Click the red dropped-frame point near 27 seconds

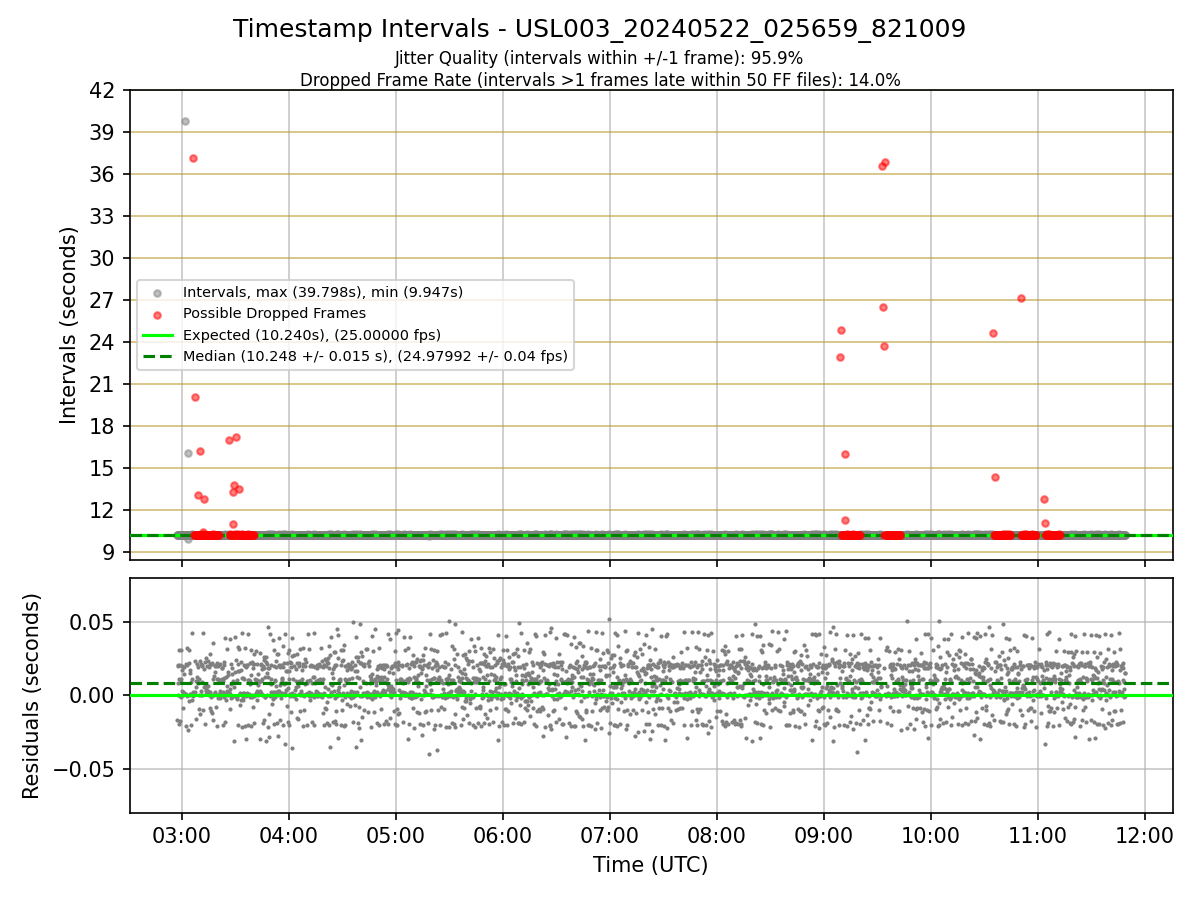[x=1021, y=298]
